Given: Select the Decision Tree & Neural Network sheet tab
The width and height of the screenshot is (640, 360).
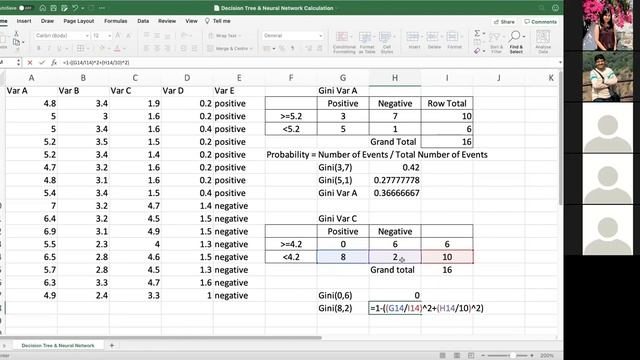Looking at the screenshot, I should 58,345.
